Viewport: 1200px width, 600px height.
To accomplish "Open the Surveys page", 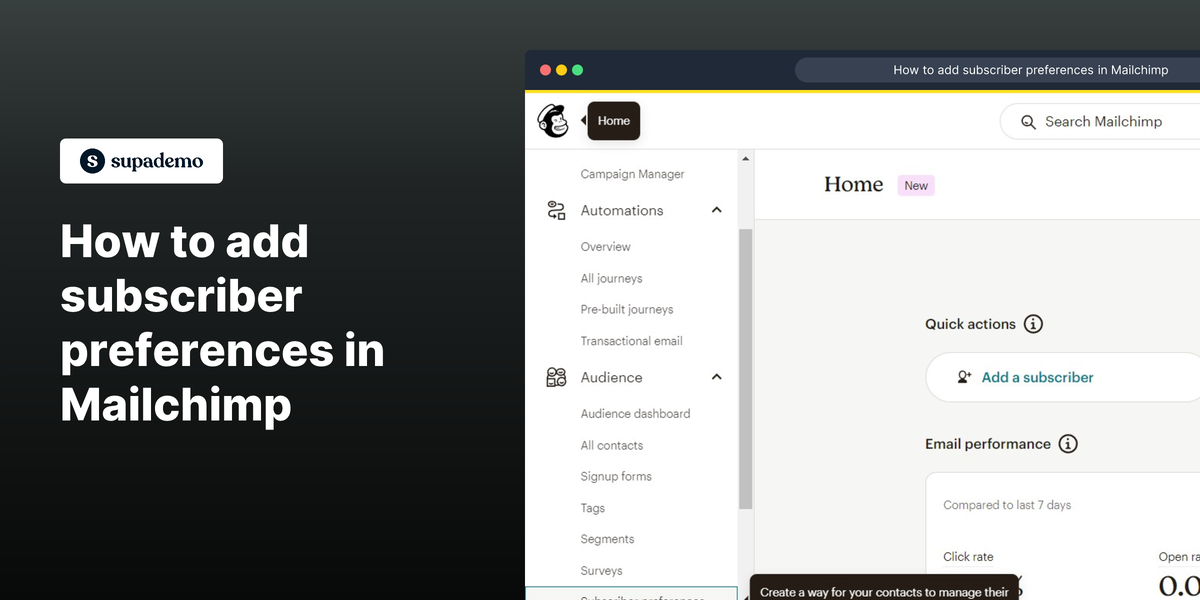I will (x=601, y=570).
